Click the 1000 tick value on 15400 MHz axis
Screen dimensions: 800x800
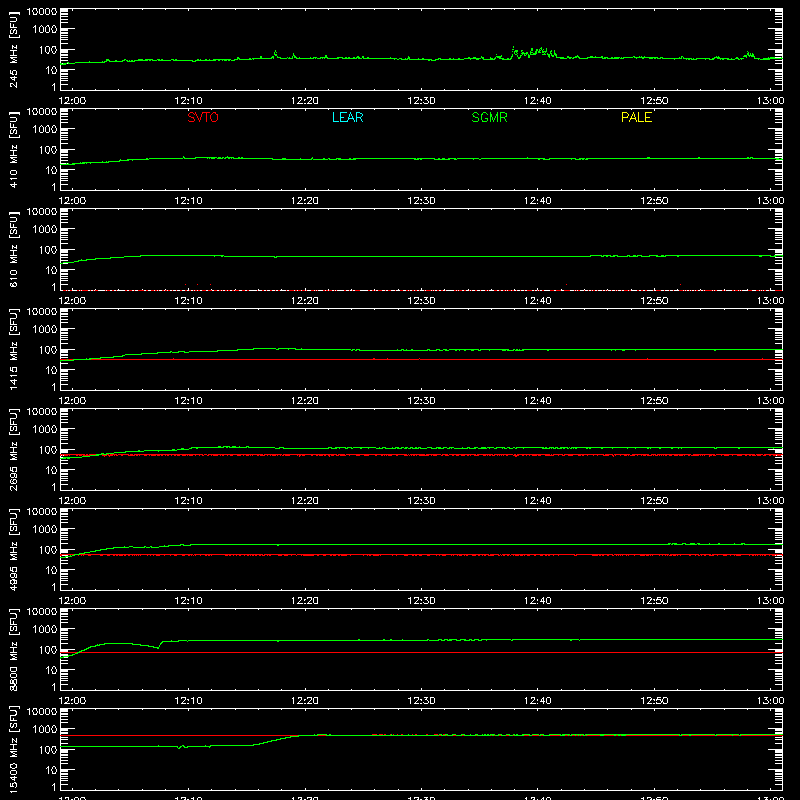coord(45,730)
